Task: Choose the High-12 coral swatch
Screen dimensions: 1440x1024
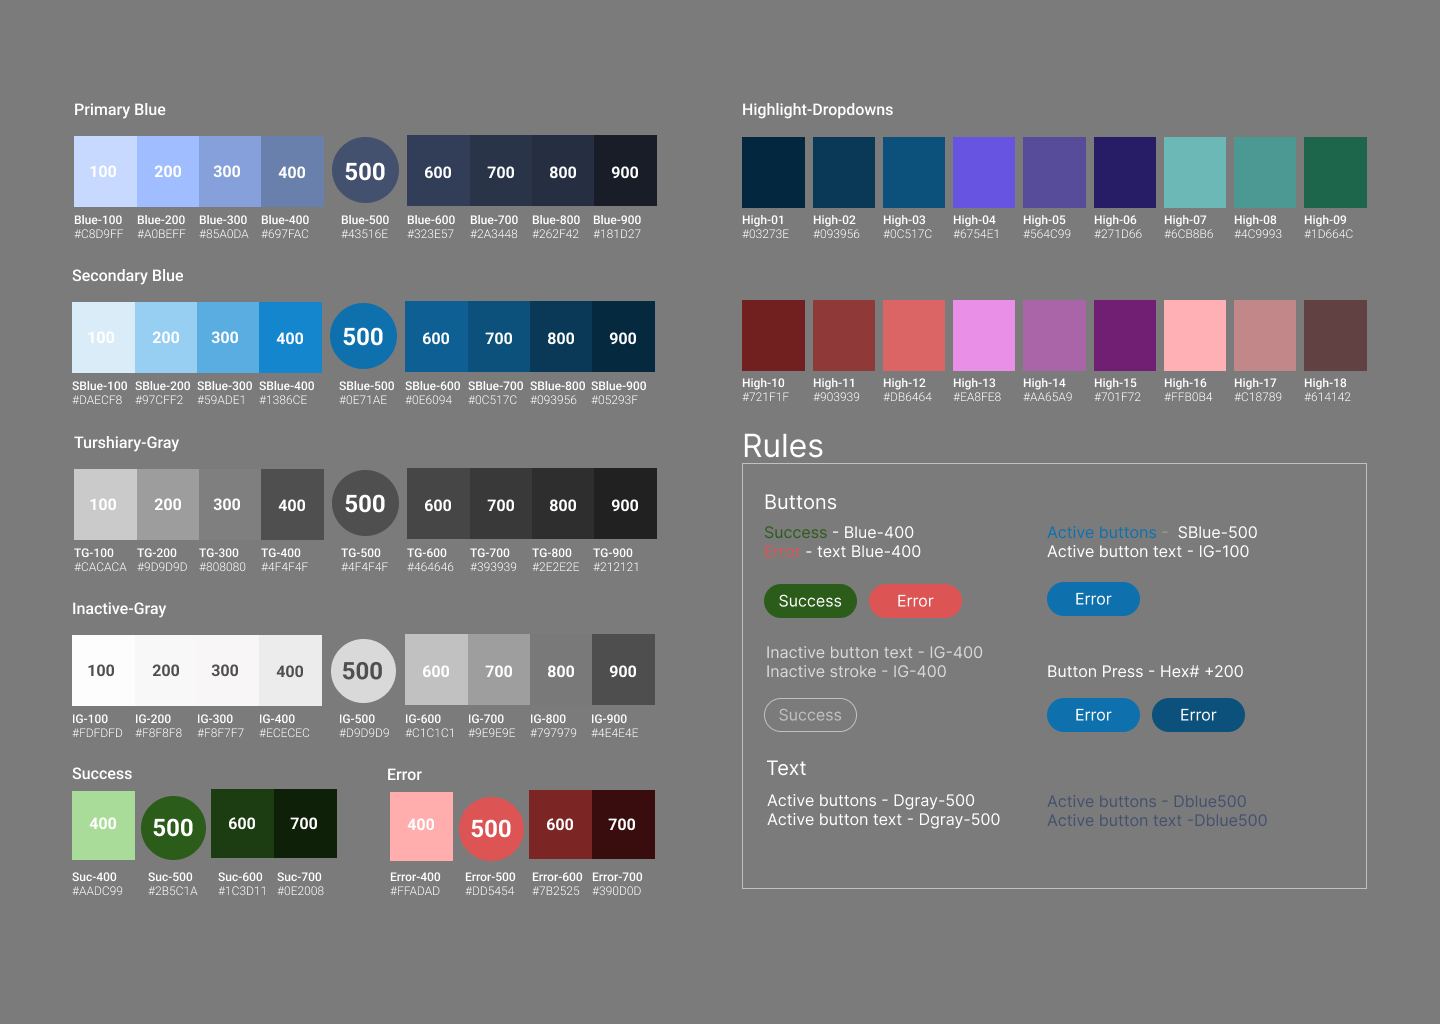Action: 914,335
